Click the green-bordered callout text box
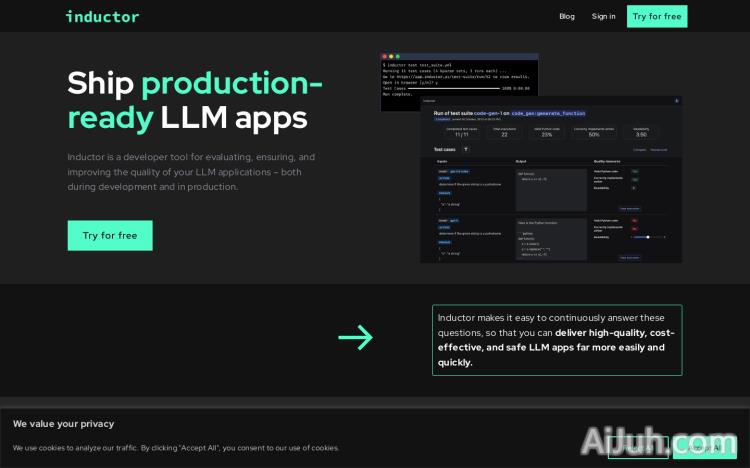Screen dimensions: 750x468 [x=557, y=340]
